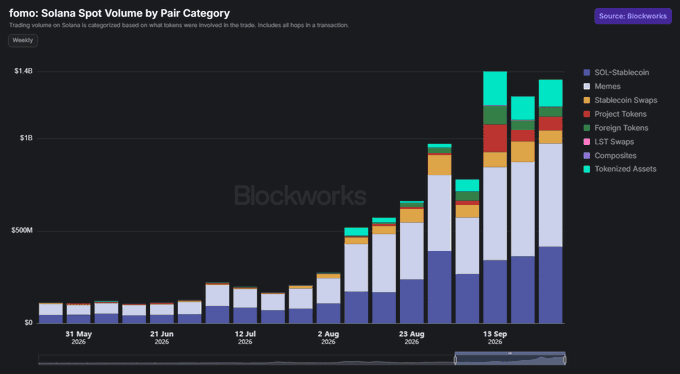Open the Weekly interval selector

click(x=23, y=40)
